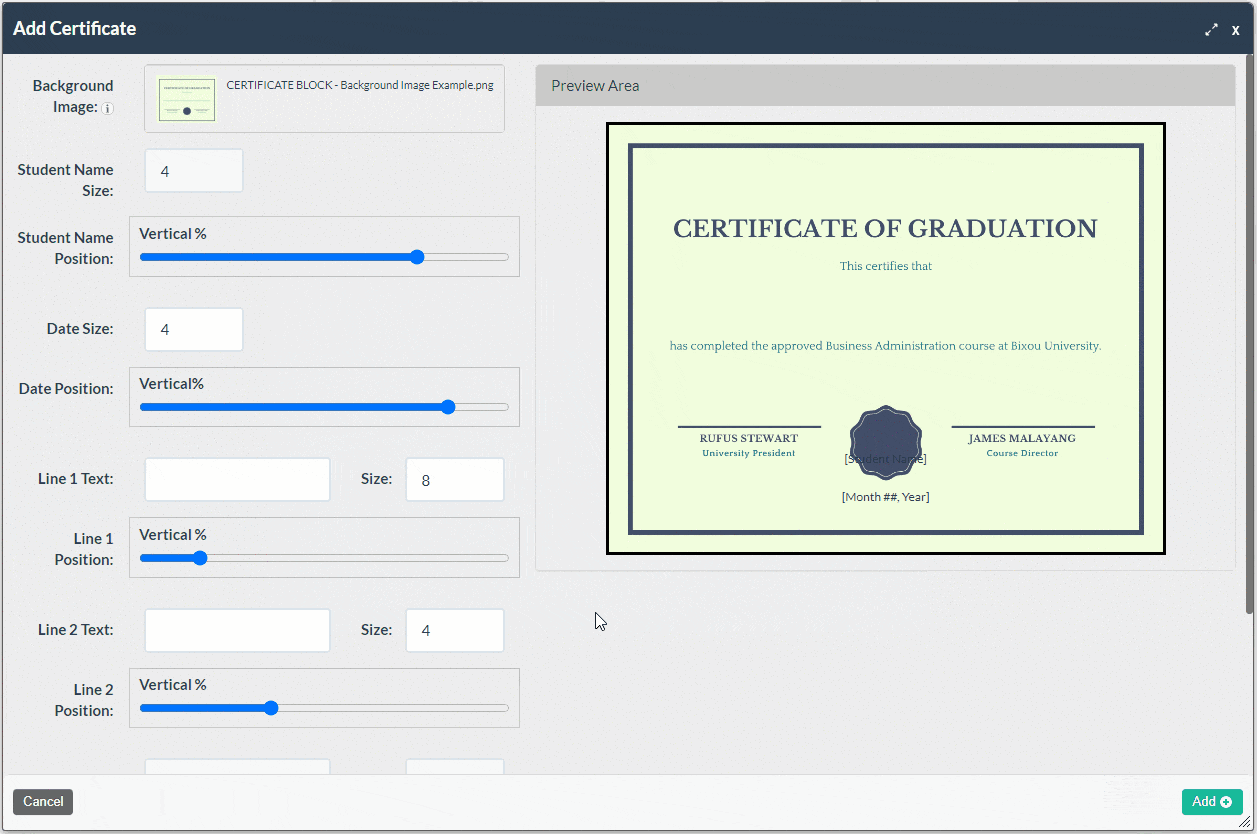Click the Add button
This screenshot has height=834, width=1257.
point(1212,801)
